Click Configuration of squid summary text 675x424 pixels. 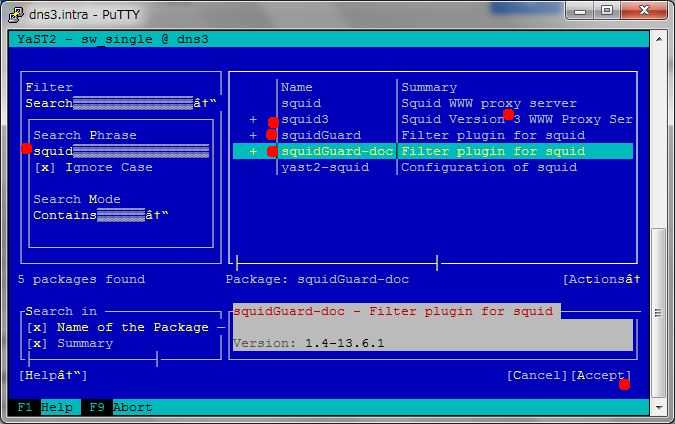coord(489,167)
